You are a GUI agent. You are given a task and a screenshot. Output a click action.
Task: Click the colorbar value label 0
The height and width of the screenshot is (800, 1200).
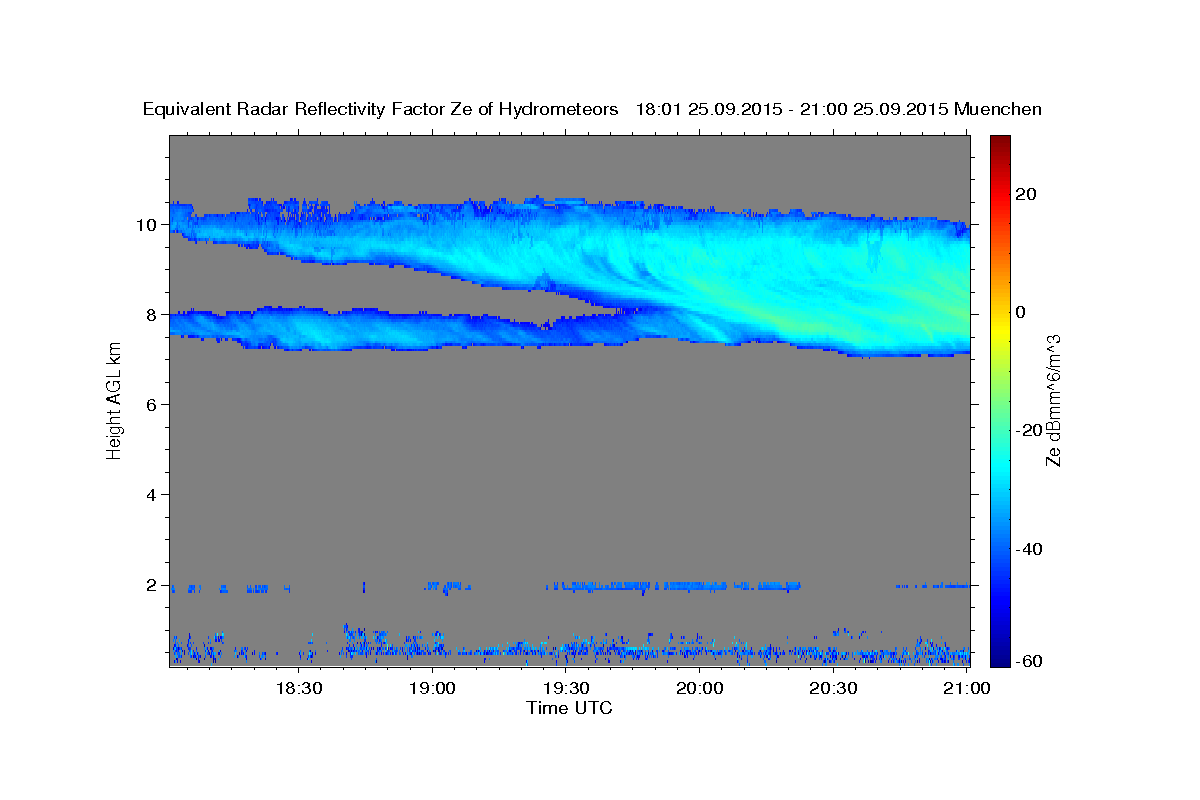1021,312
